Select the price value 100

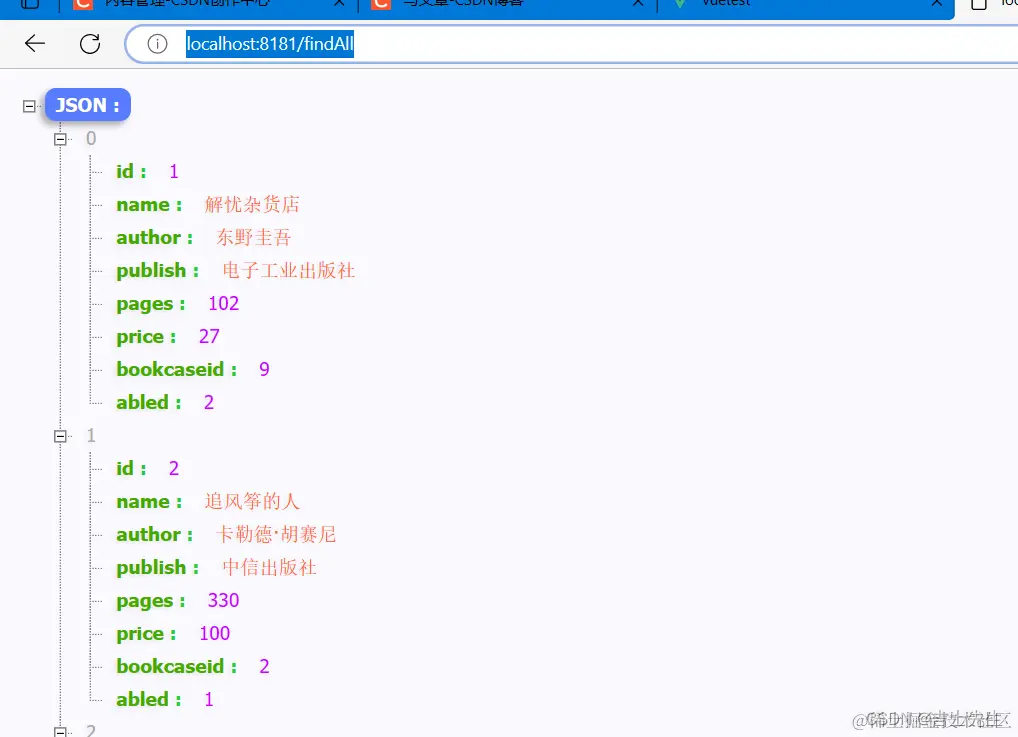pos(214,633)
